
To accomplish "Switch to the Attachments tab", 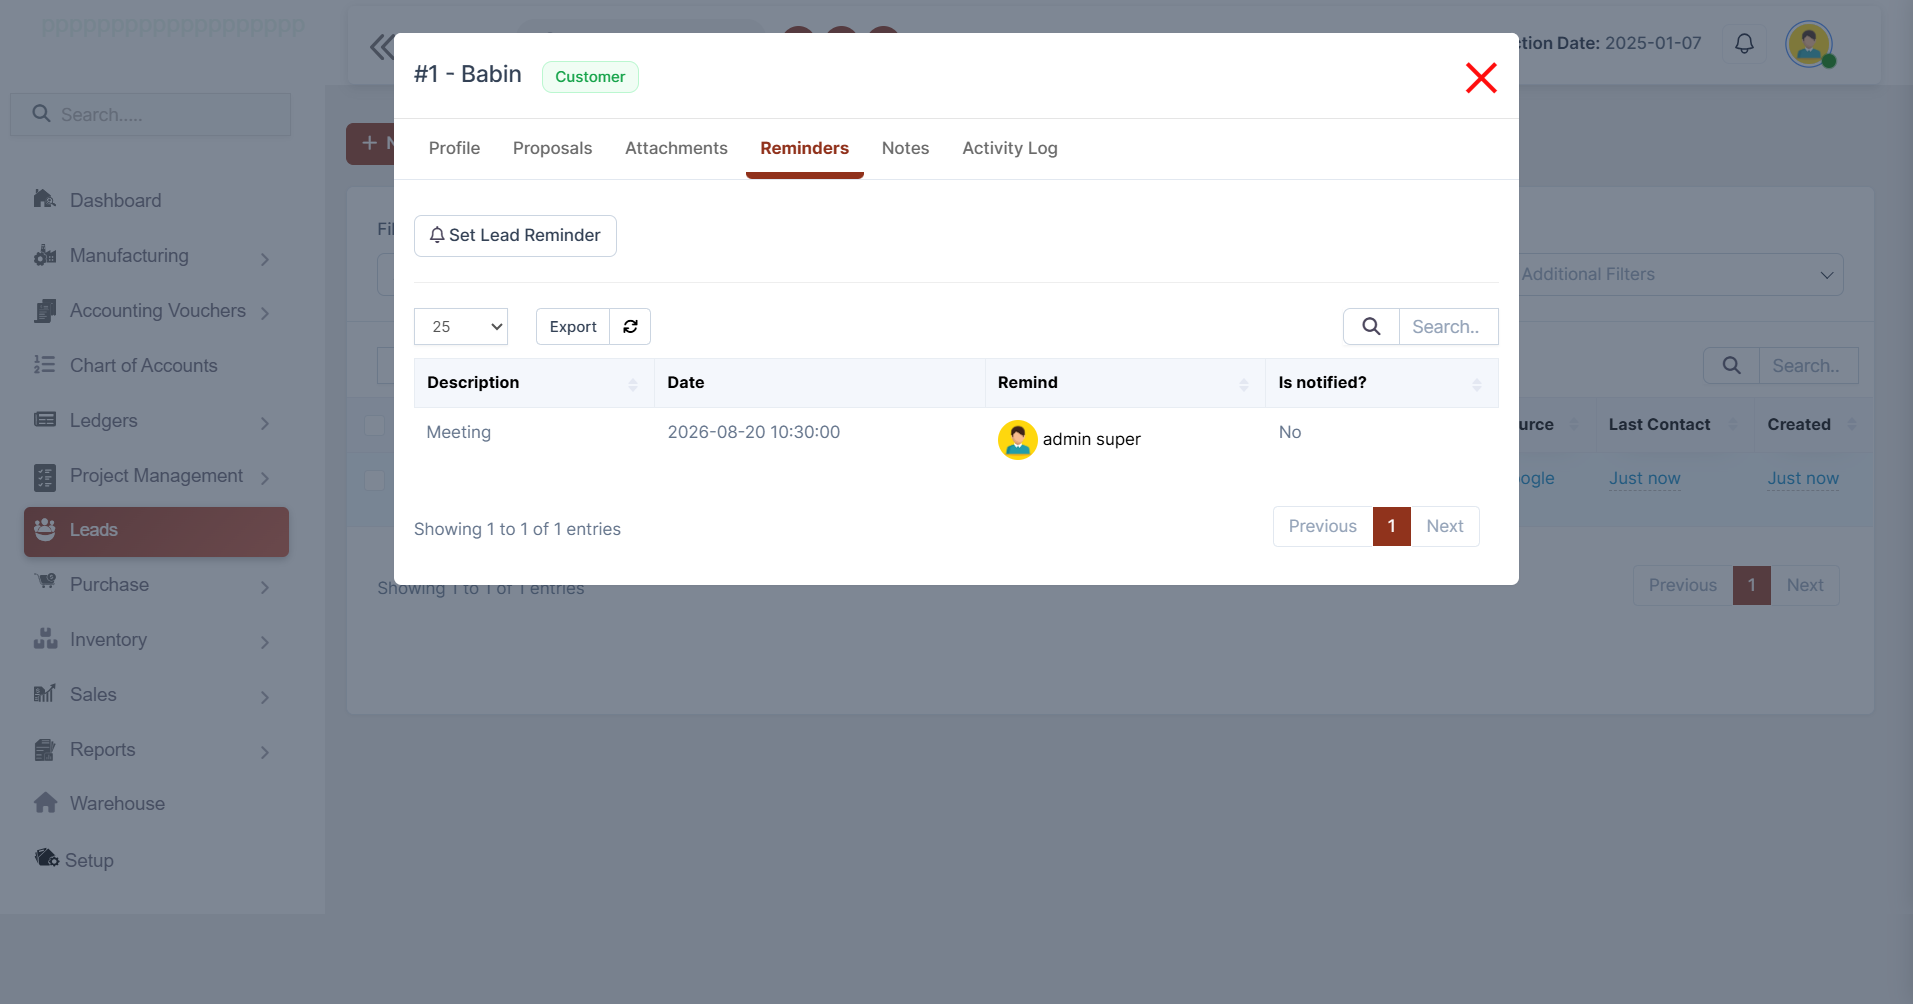I will point(676,148).
